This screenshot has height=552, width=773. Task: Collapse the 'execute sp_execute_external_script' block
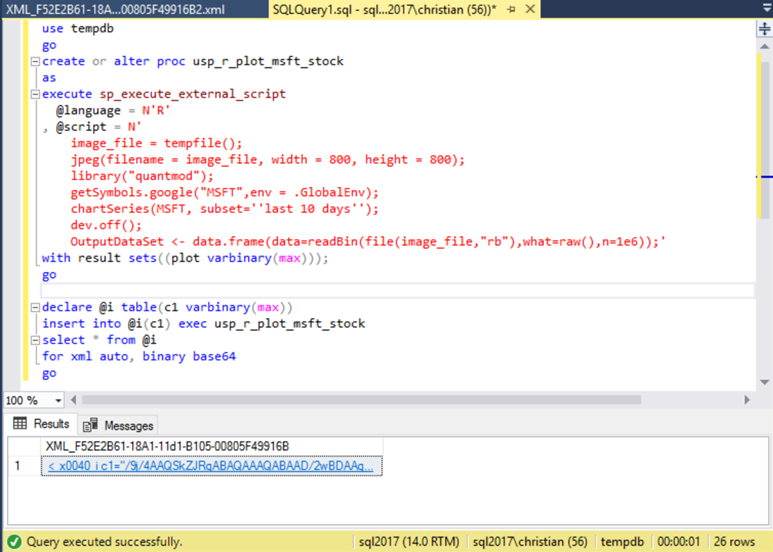(35, 94)
